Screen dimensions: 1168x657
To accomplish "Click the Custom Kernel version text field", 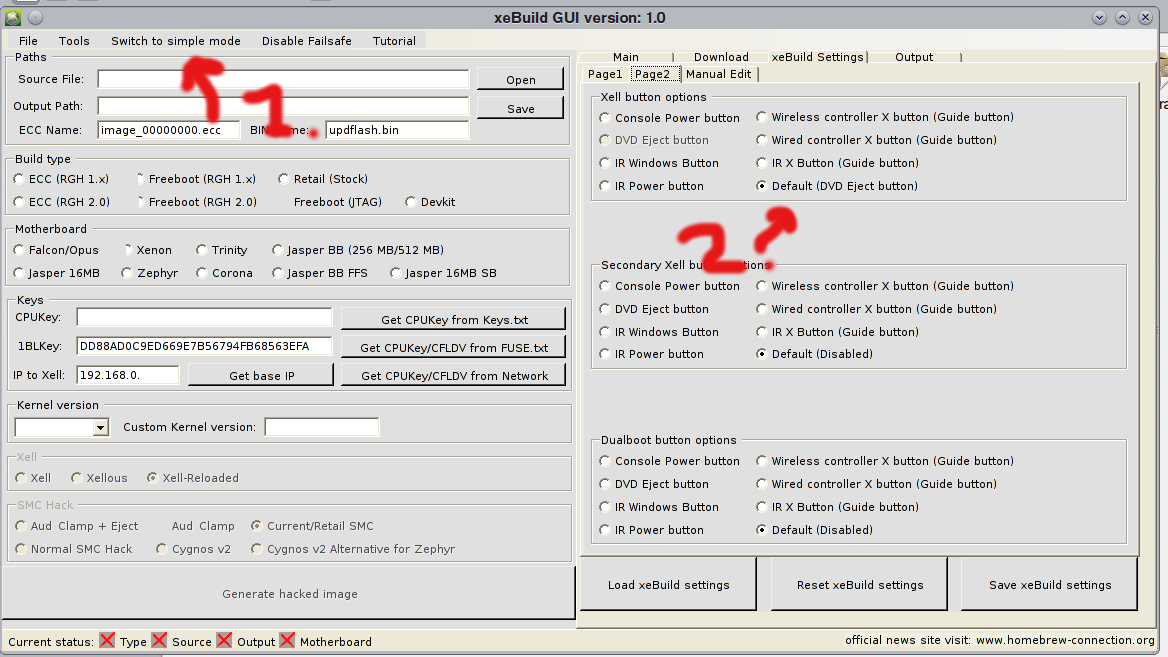I will (x=321, y=428).
